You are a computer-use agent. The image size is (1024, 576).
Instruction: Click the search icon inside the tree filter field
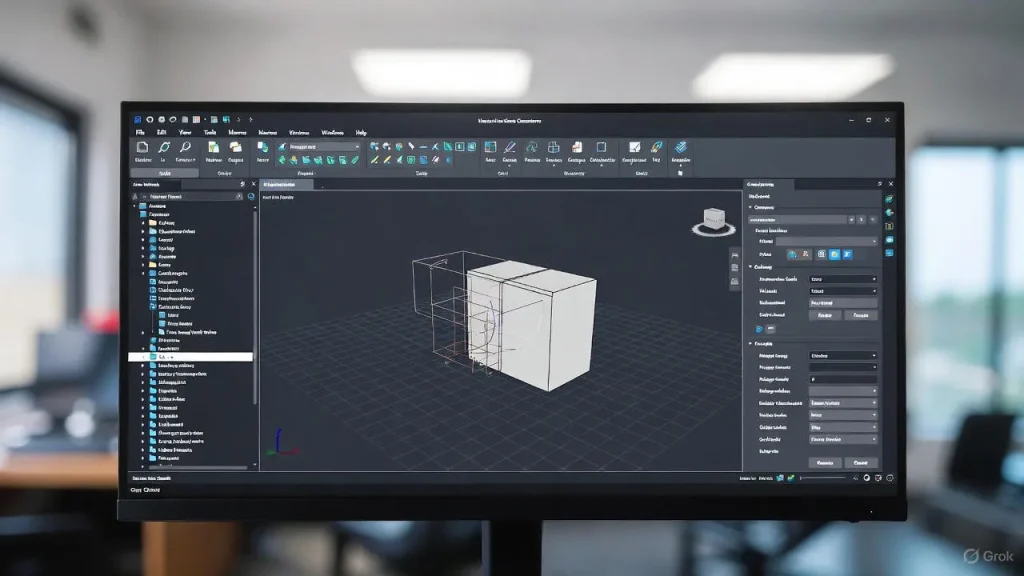pos(239,197)
